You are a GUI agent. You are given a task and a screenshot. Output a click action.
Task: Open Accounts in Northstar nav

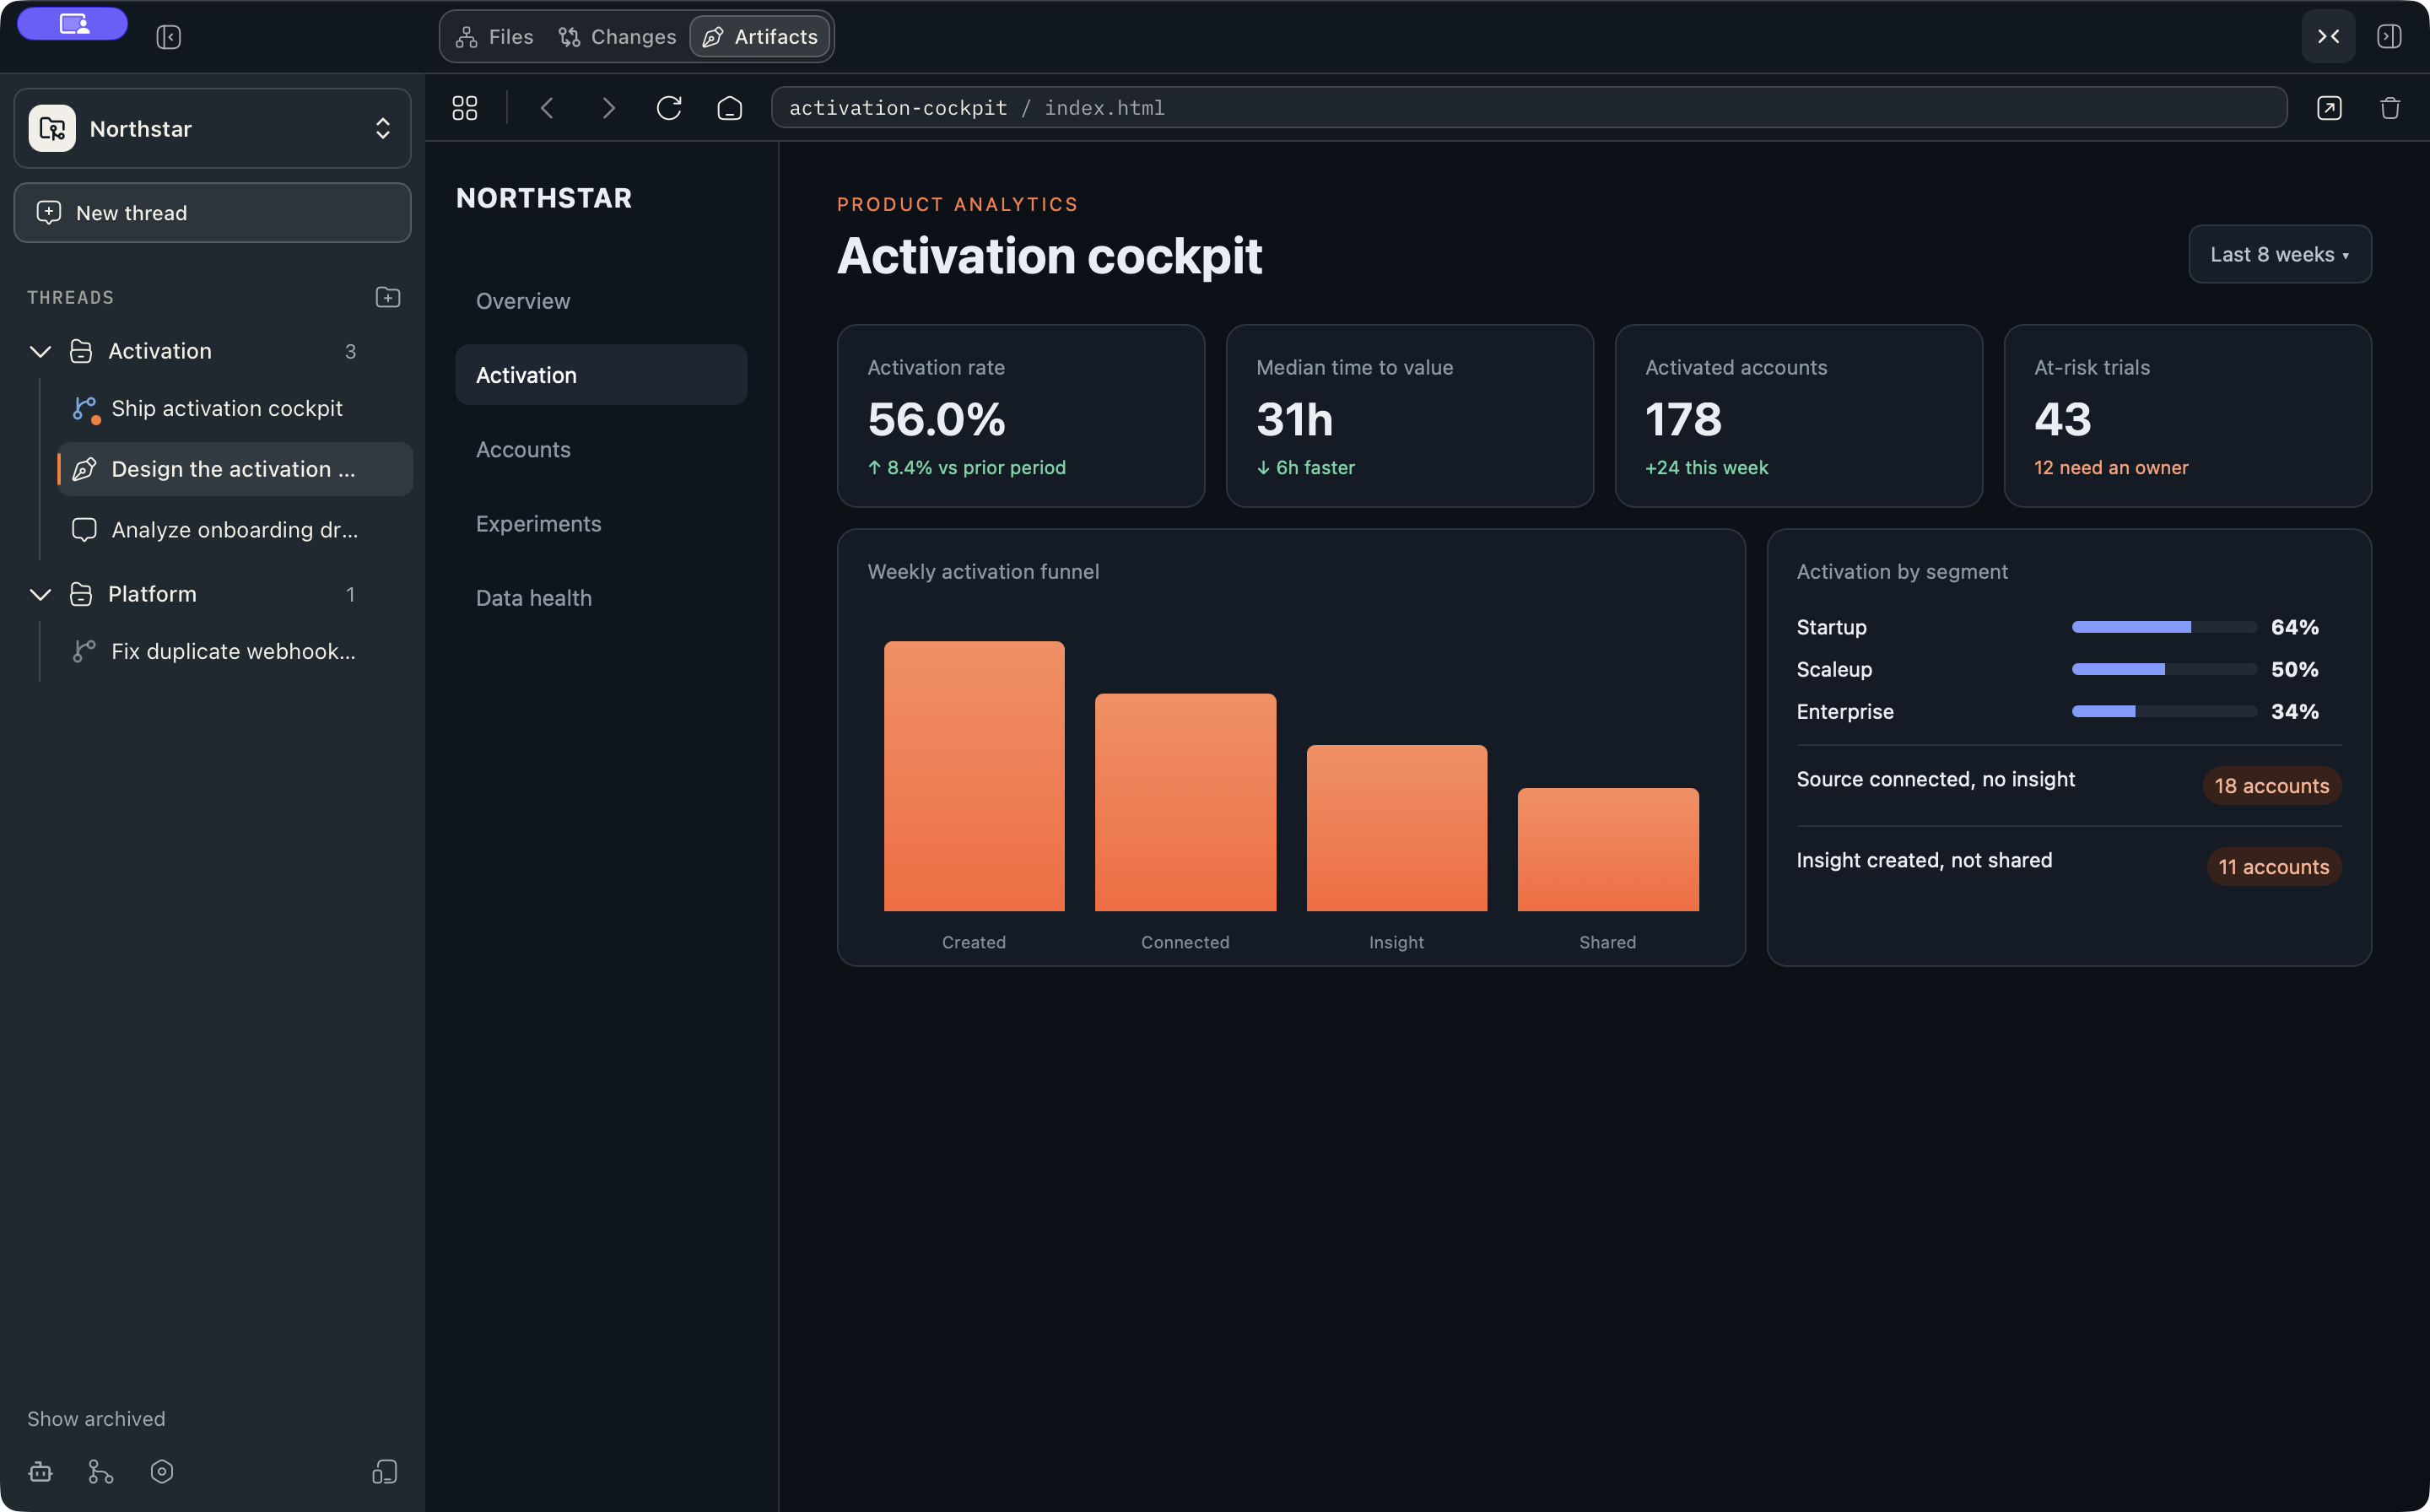pyautogui.click(x=601, y=449)
